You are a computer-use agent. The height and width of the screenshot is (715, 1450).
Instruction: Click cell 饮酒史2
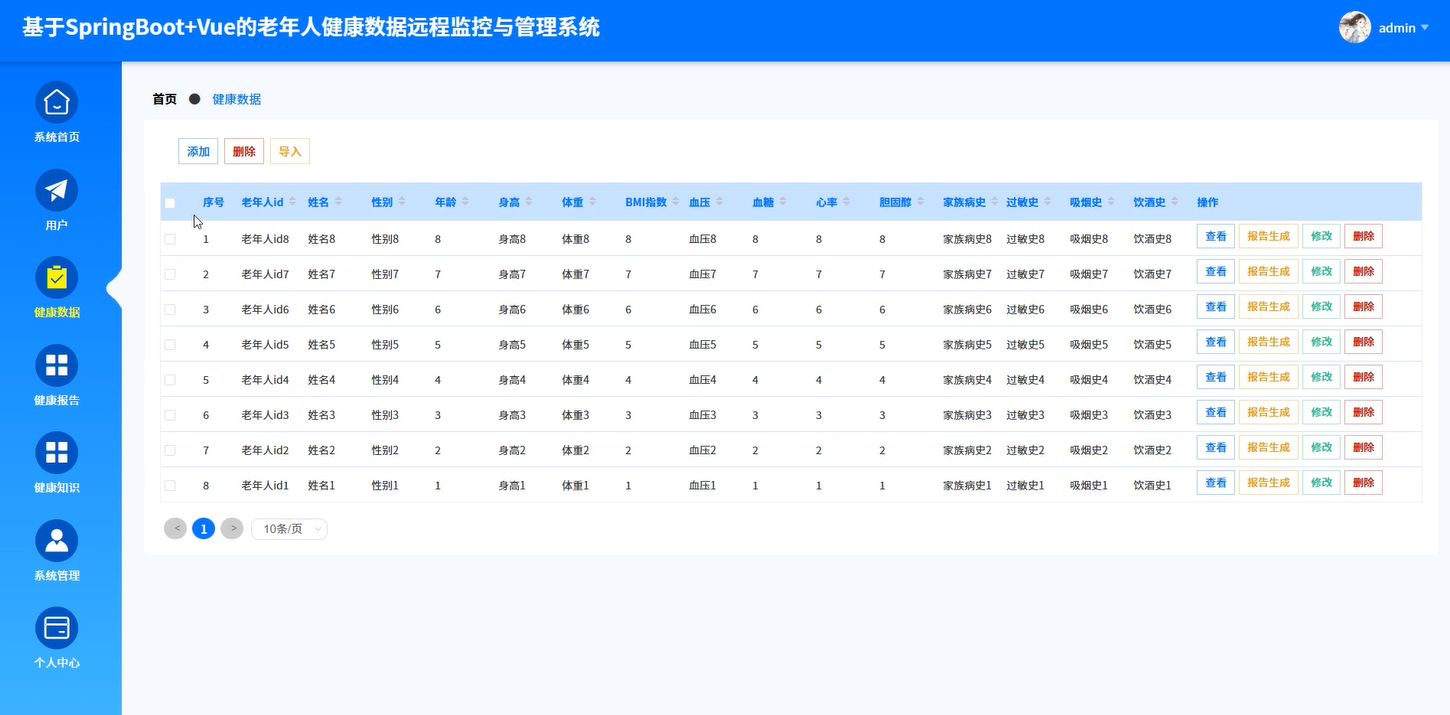tap(1152, 450)
